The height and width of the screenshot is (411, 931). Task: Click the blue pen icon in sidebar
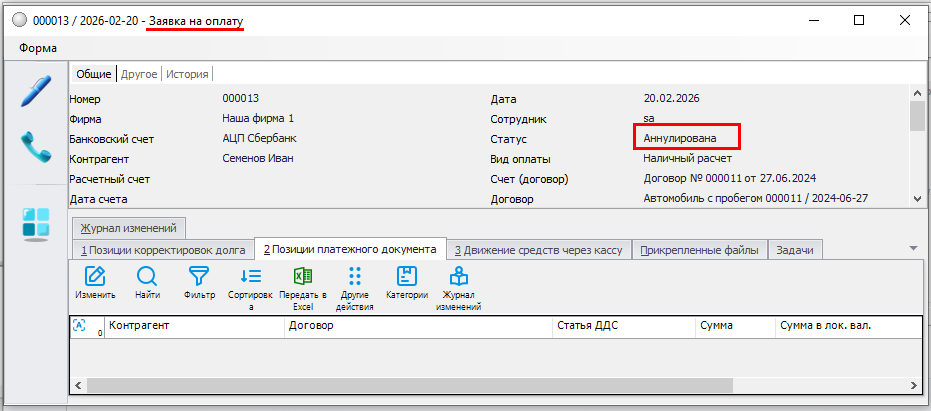pos(35,91)
